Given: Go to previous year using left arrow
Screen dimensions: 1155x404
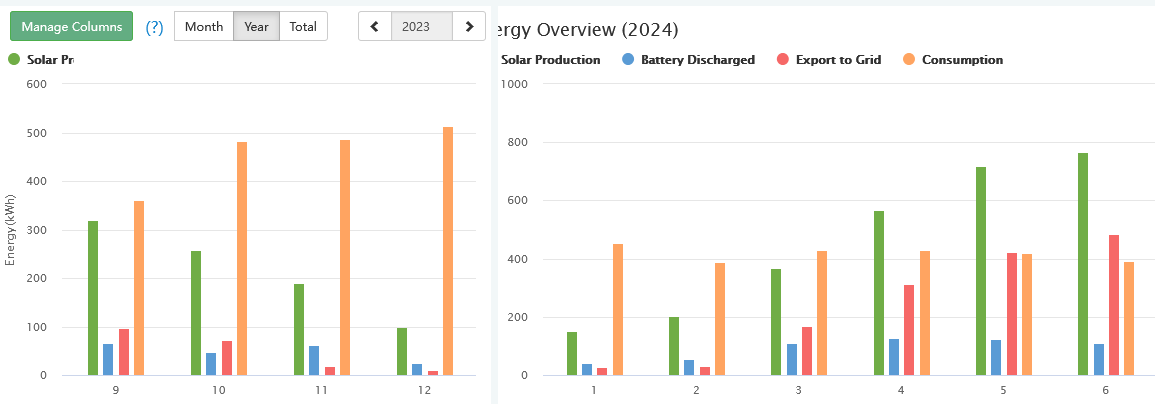Looking at the screenshot, I should tap(375, 27).
